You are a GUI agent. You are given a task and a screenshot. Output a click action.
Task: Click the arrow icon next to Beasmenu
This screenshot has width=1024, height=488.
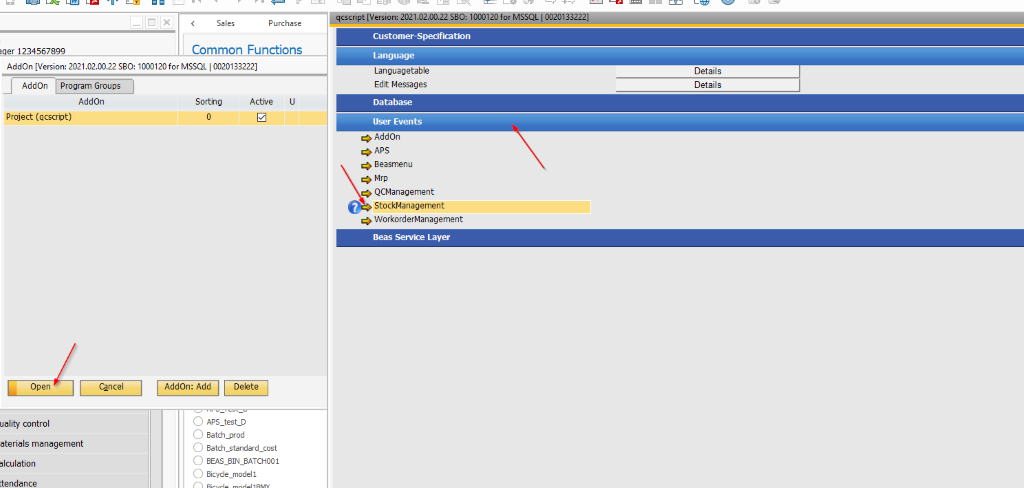pos(366,165)
